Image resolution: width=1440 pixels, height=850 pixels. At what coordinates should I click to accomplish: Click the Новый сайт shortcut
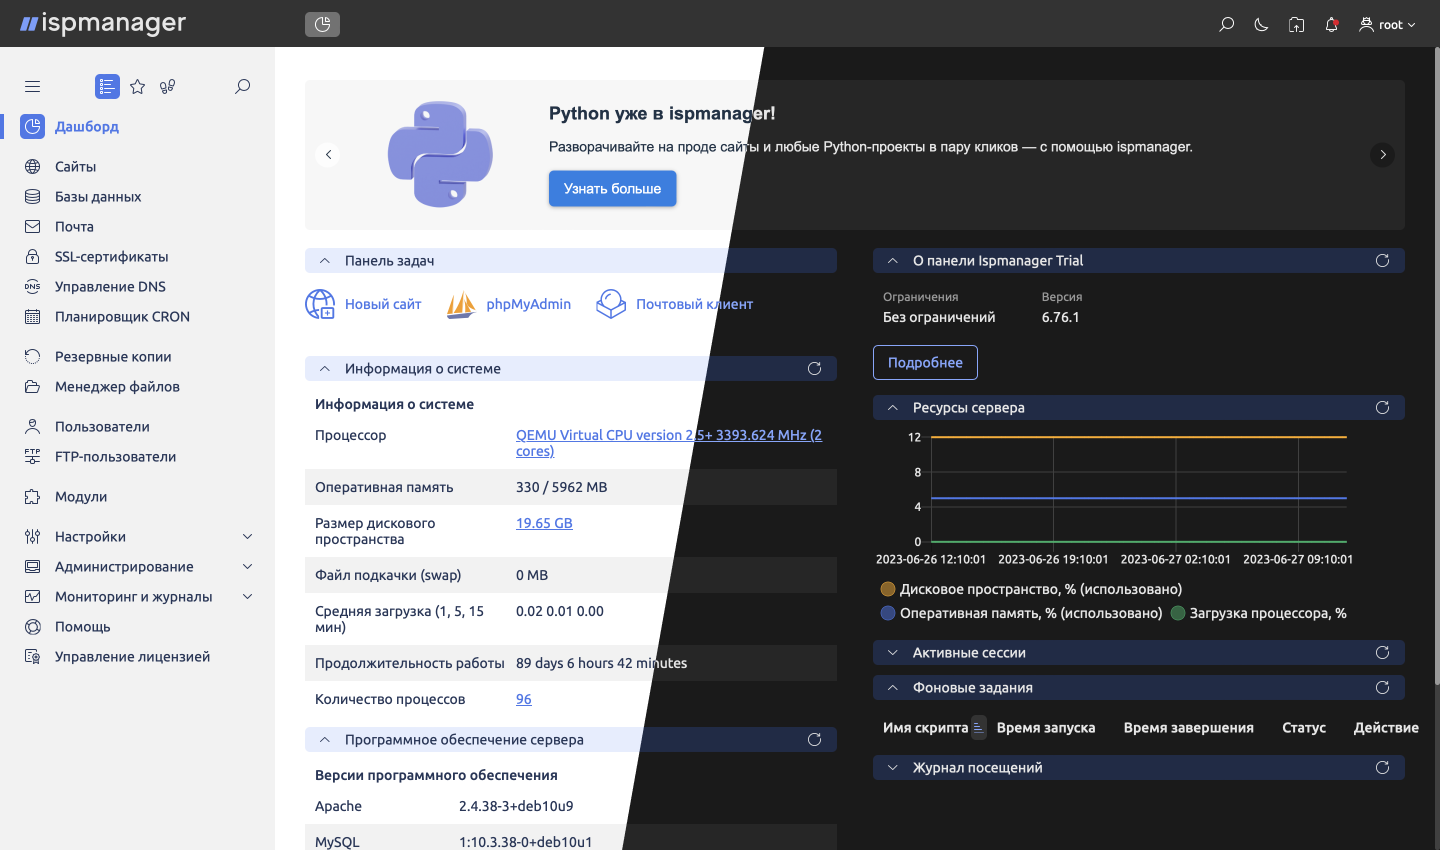pyautogui.click(x=364, y=304)
